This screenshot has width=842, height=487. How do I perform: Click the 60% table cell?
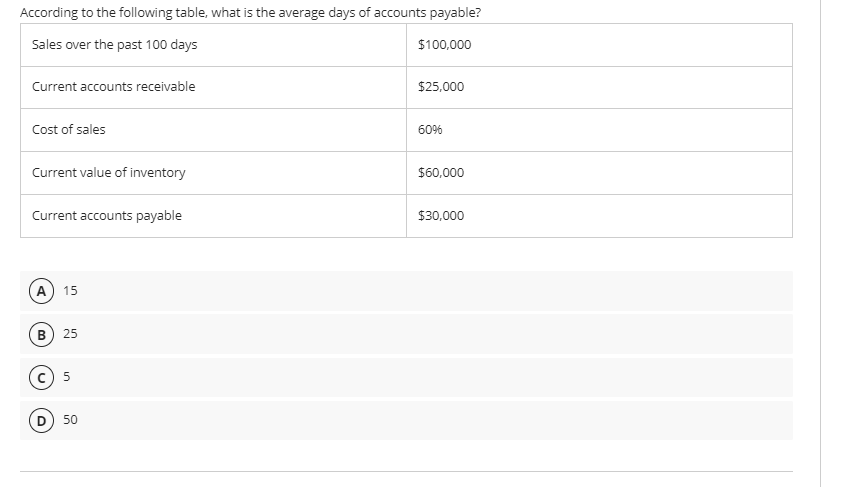click(599, 130)
